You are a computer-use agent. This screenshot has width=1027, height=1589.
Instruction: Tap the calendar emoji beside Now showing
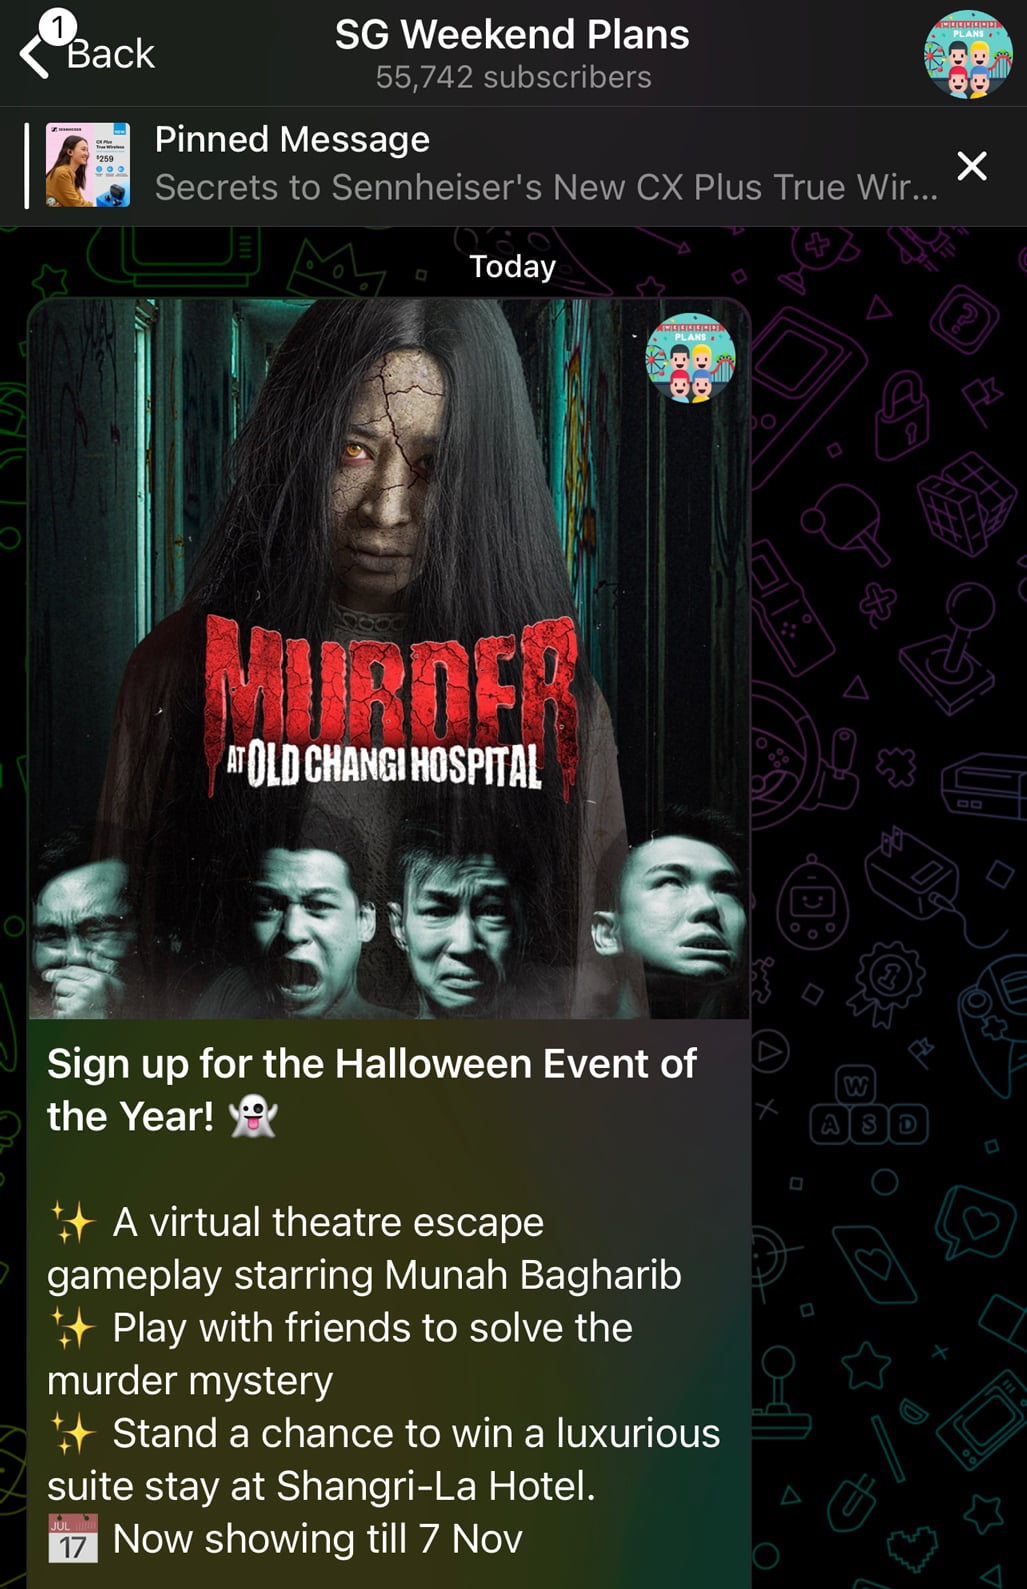73,1539
